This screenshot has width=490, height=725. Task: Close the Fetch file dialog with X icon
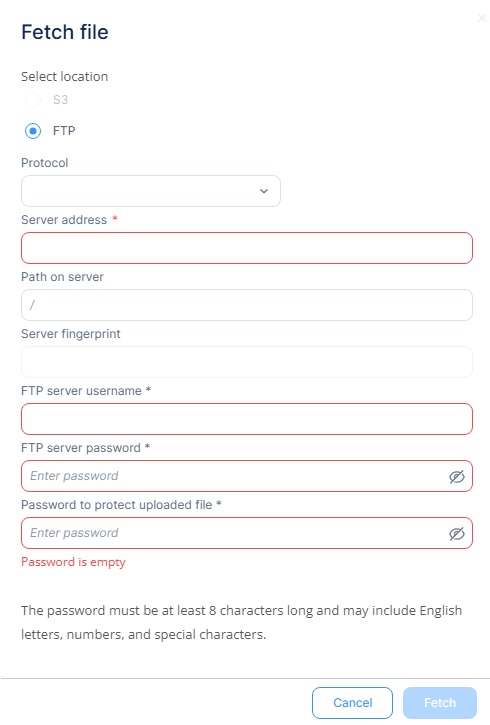pos(482,18)
